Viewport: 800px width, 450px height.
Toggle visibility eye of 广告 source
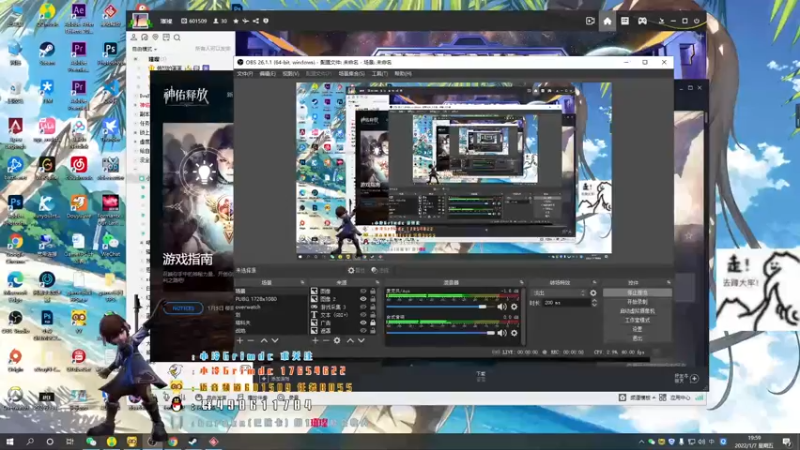[363, 322]
